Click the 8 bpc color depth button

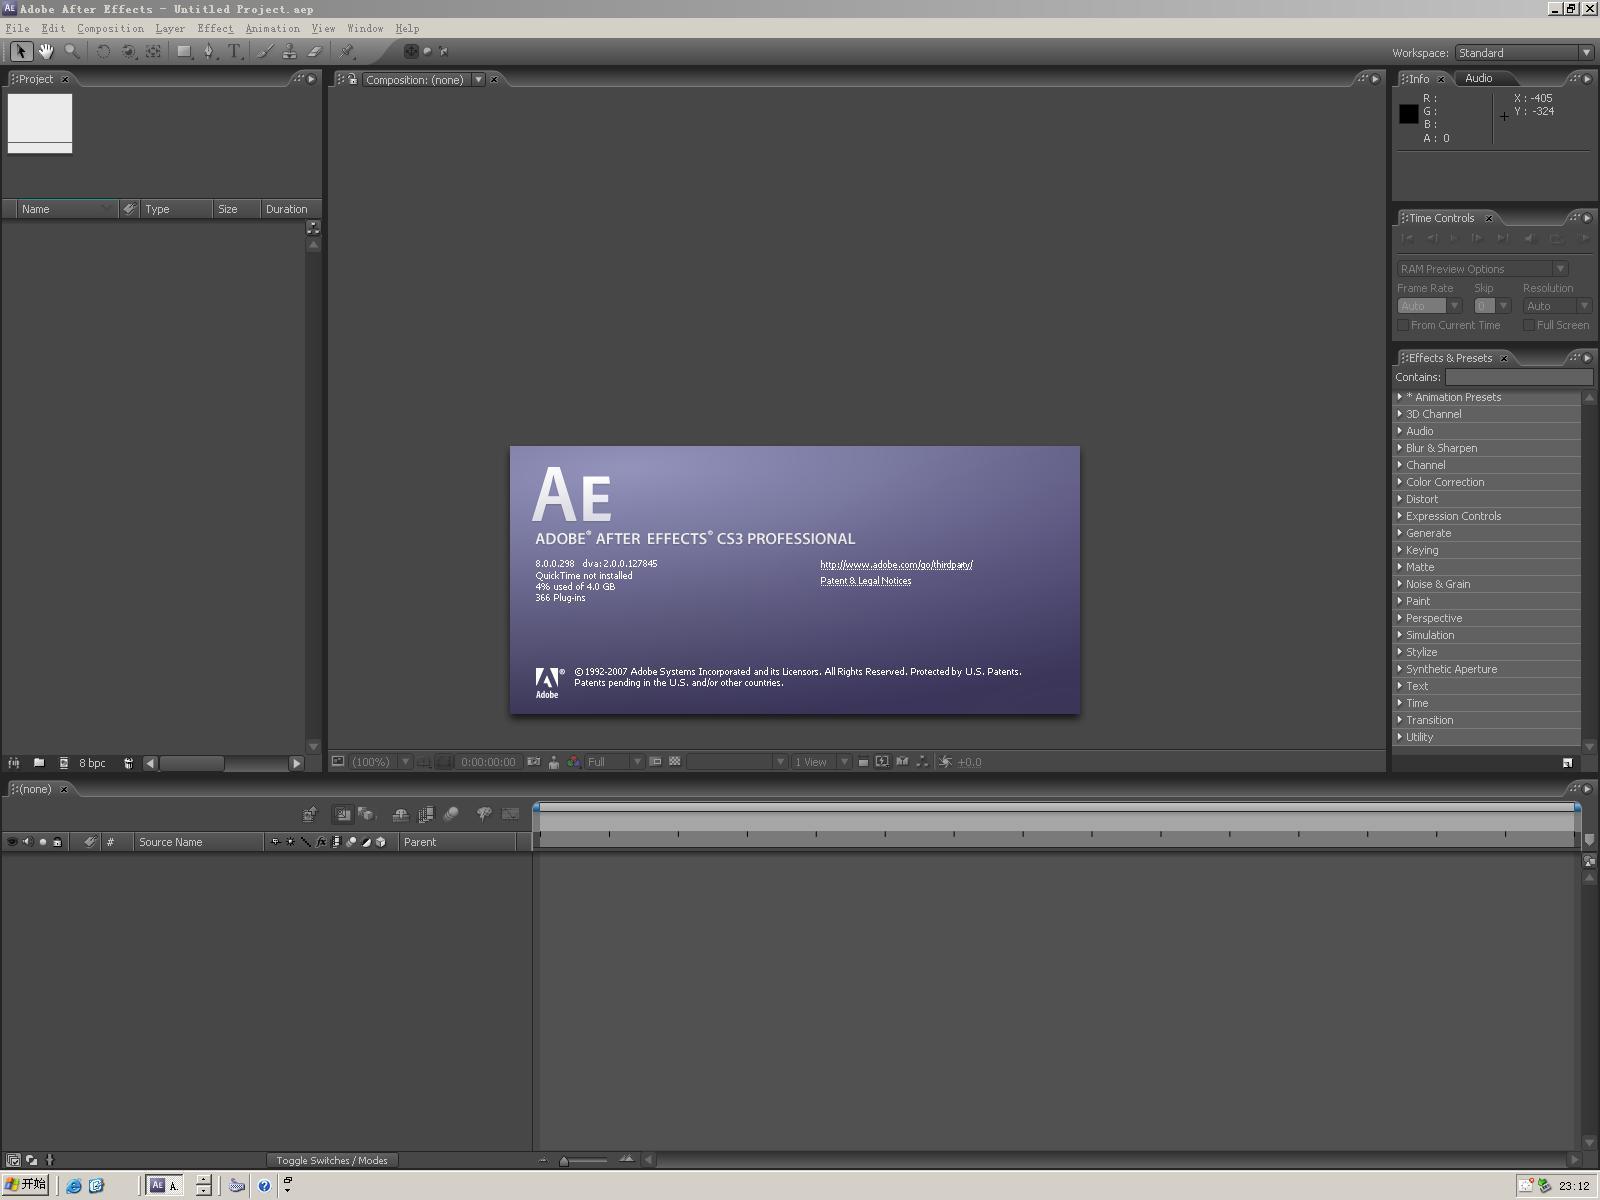92,763
